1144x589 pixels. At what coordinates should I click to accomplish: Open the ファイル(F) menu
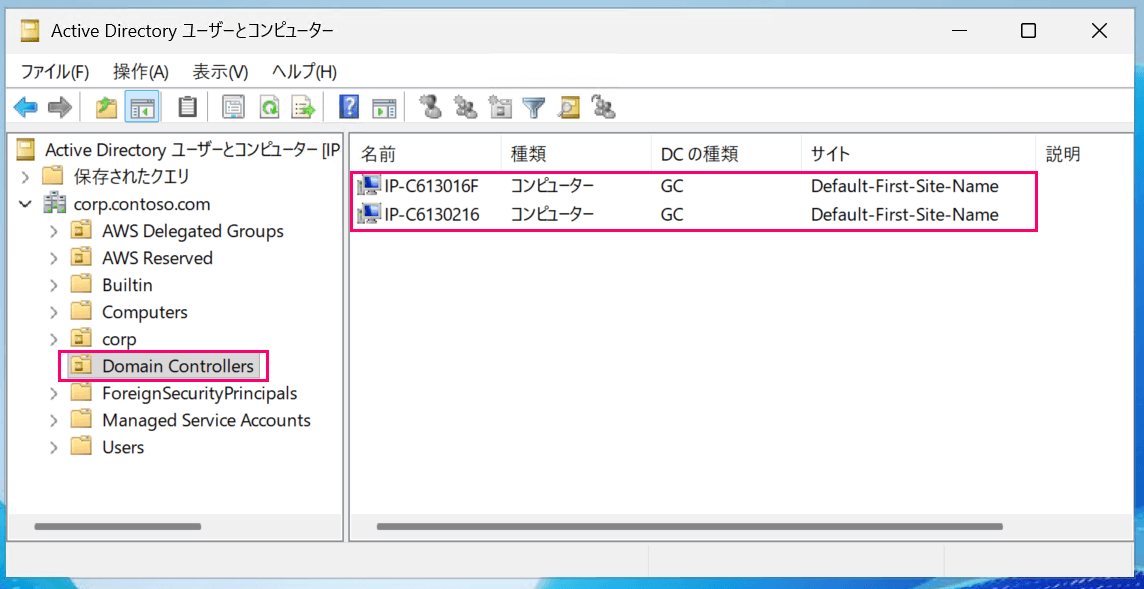point(55,72)
